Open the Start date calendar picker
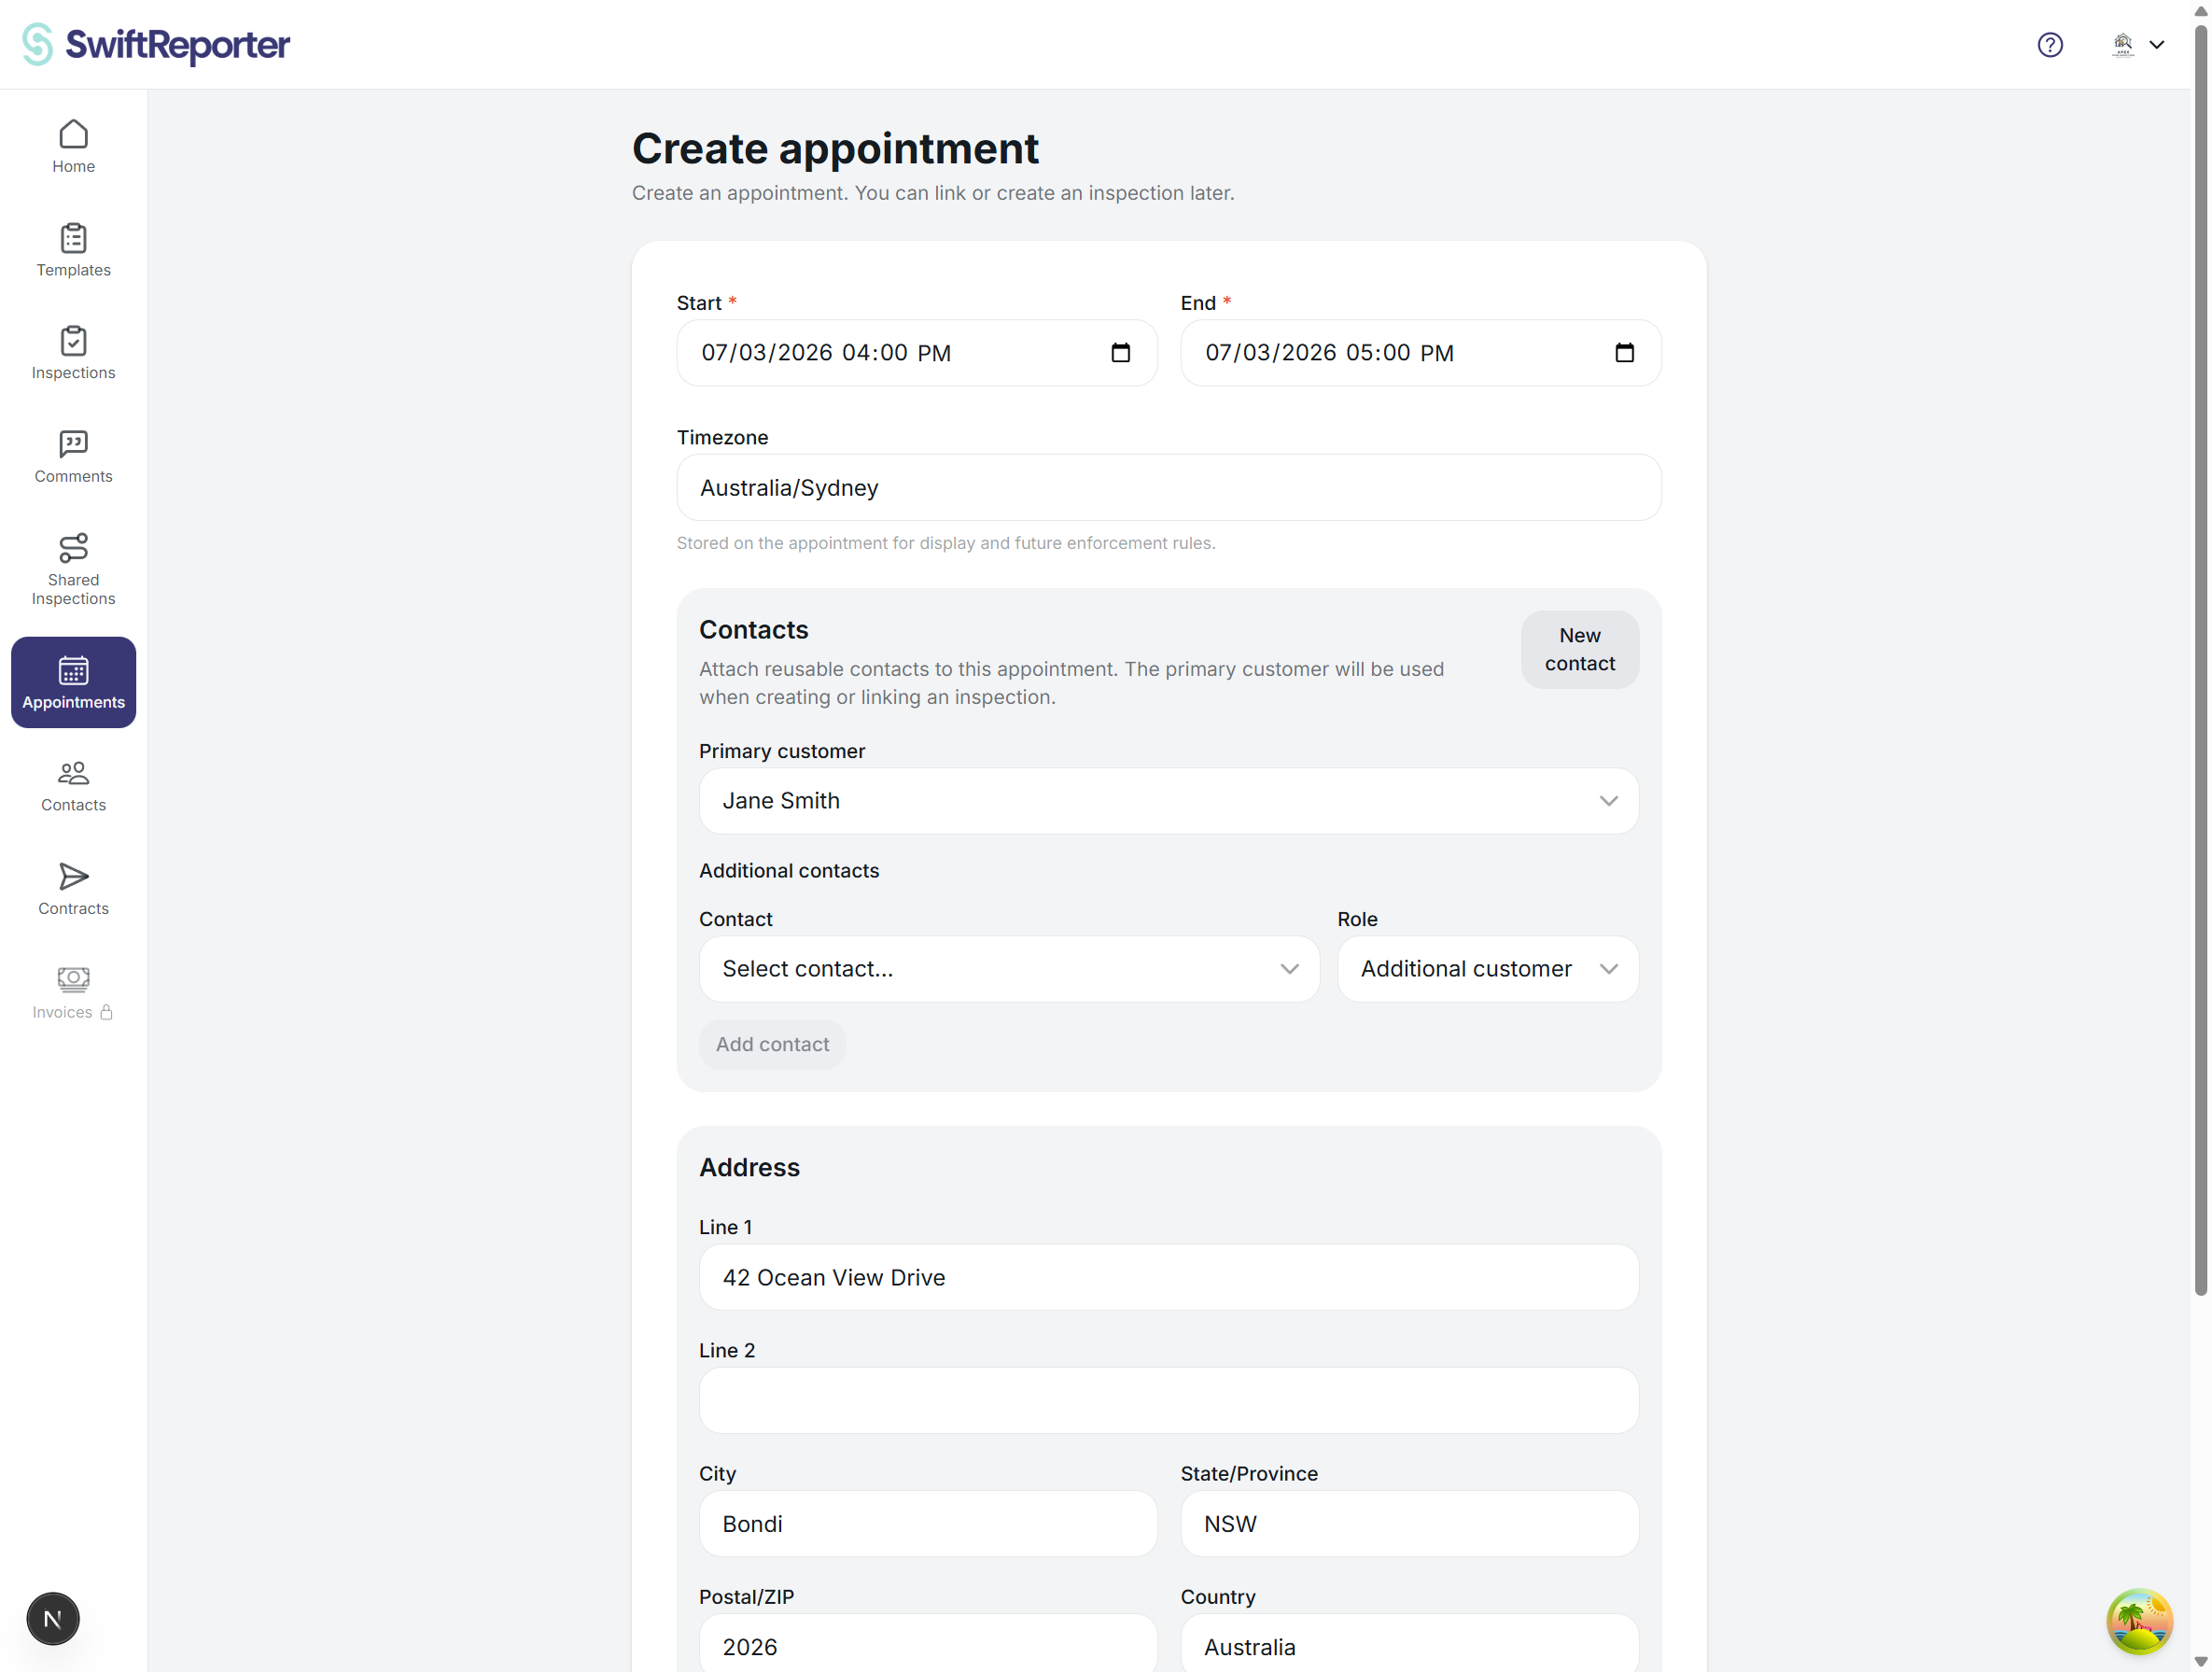The image size is (2212, 1672). coord(1121,352)
